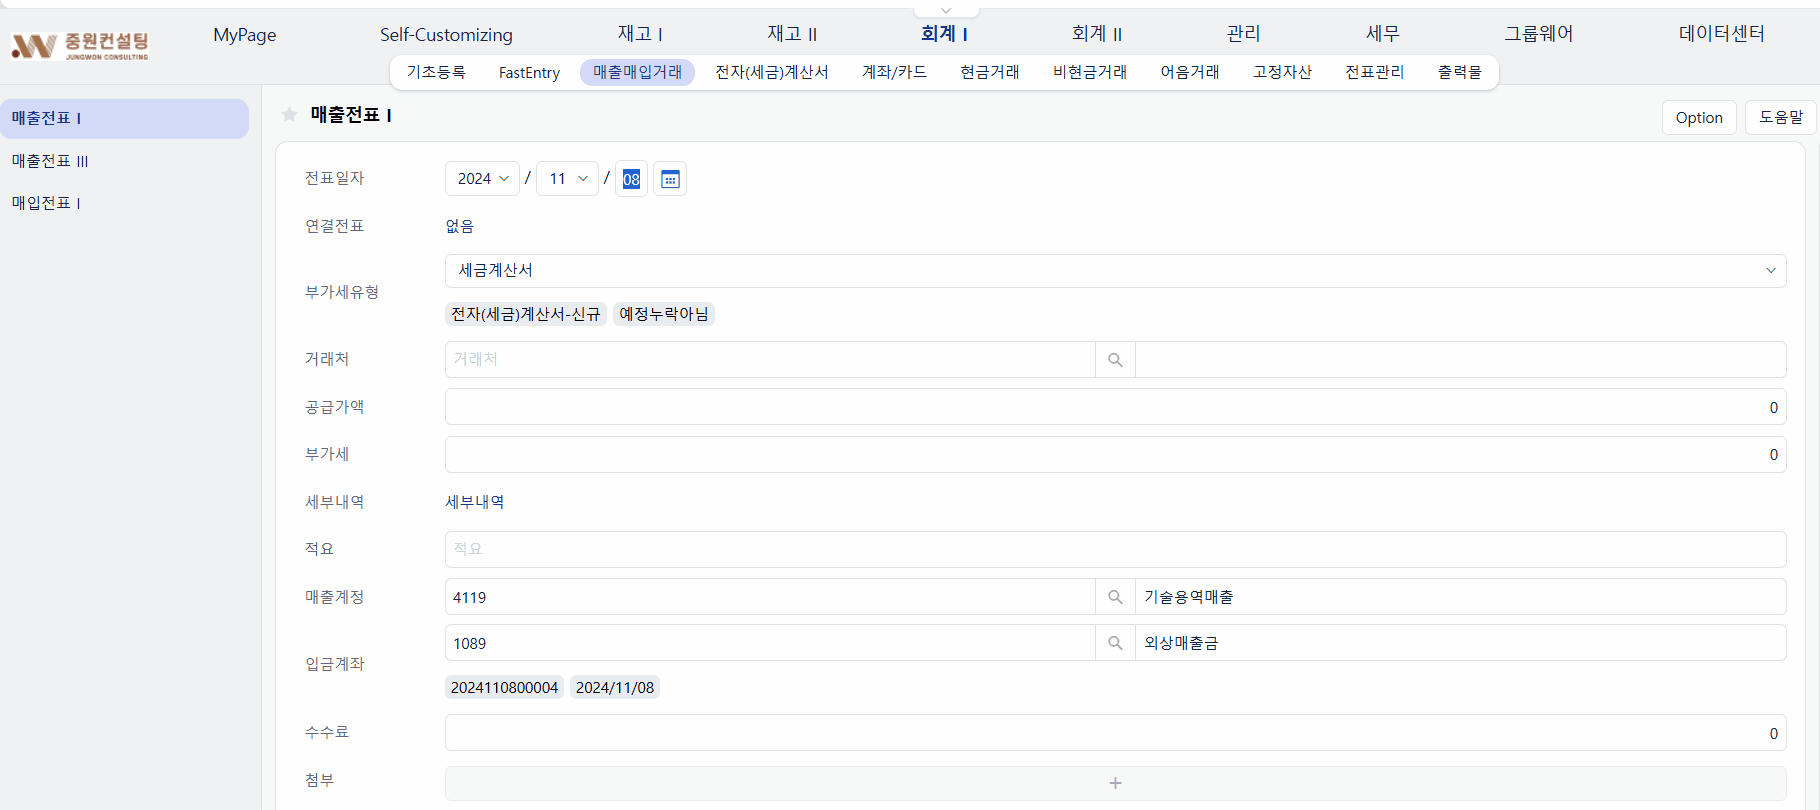Click the 공급가액 amount field
The image size is (1820, 810).
click(1115, 407)
